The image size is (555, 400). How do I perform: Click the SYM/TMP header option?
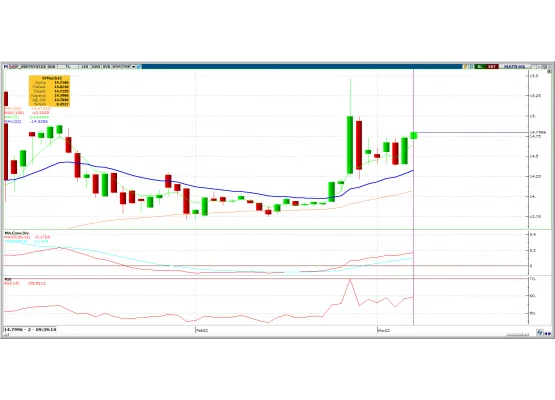click(x=121, y=66)
